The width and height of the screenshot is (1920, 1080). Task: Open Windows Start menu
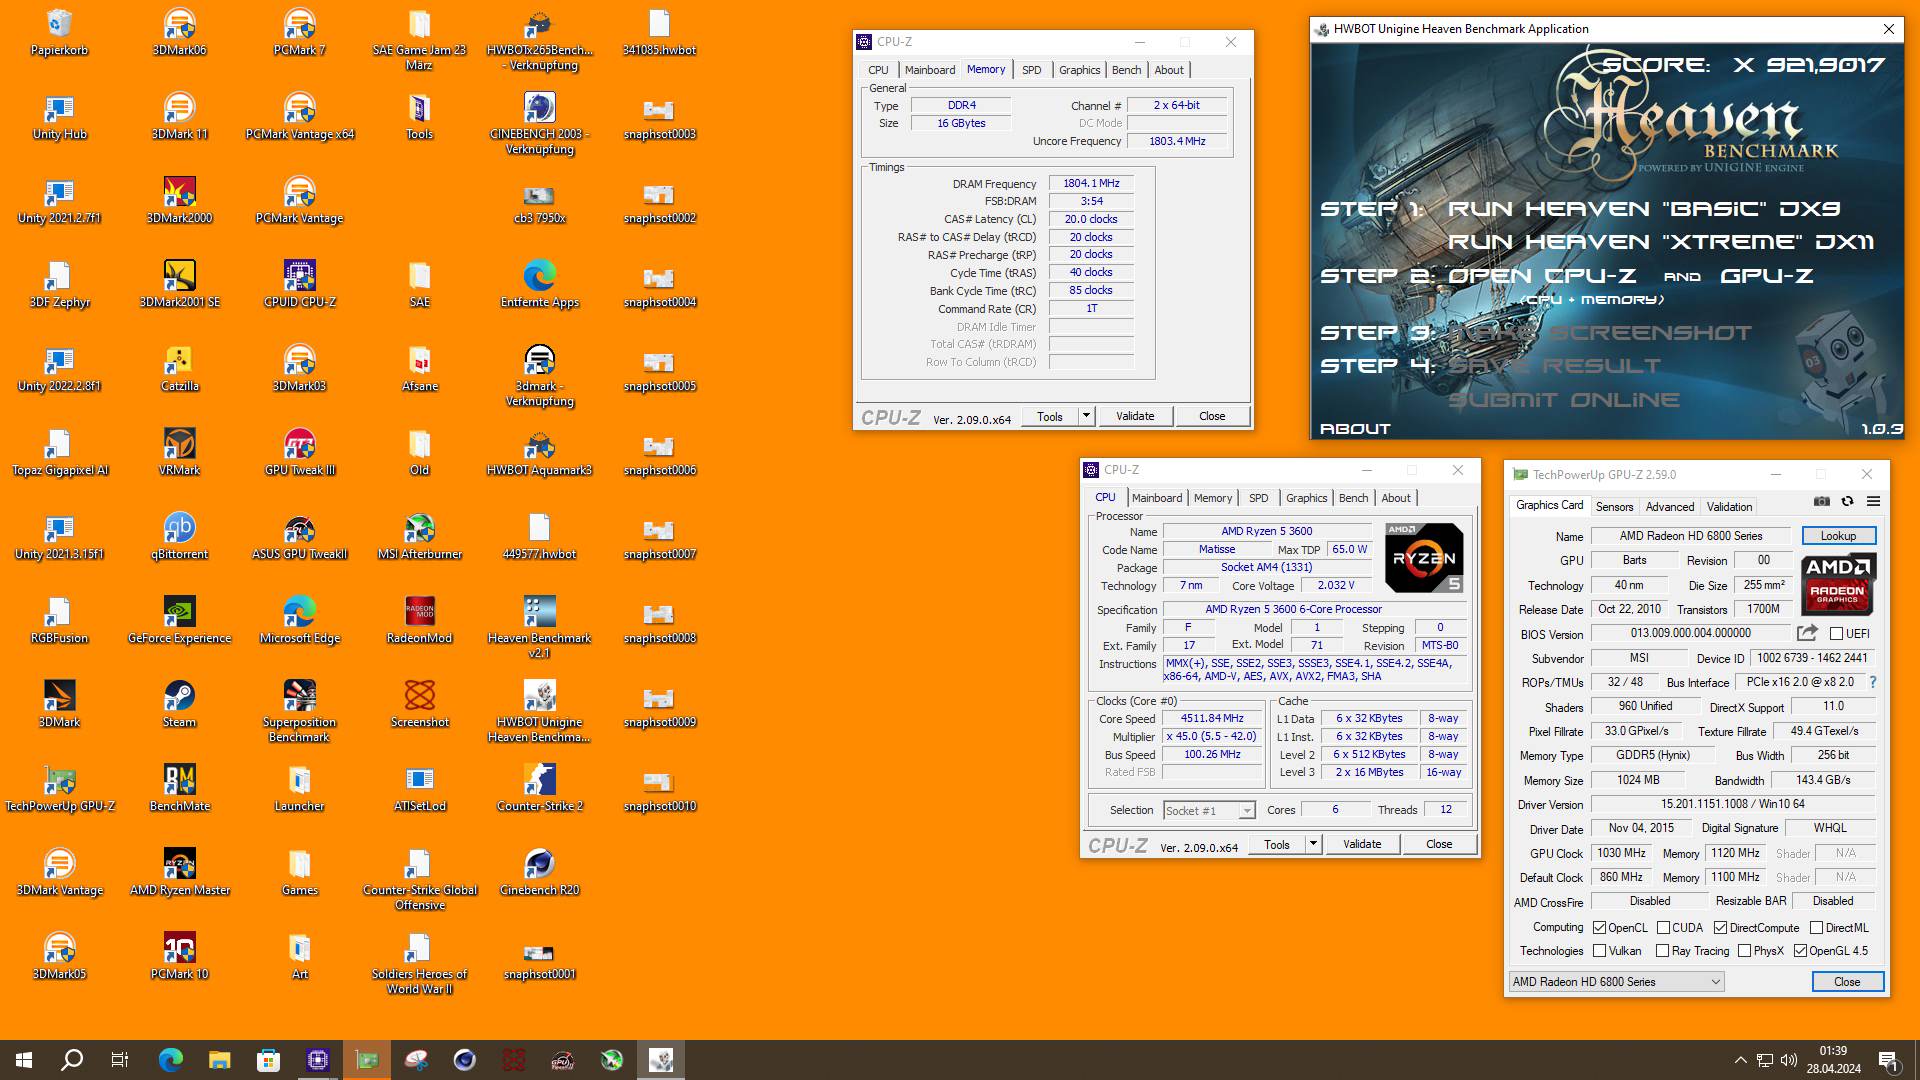[24, 1060]
